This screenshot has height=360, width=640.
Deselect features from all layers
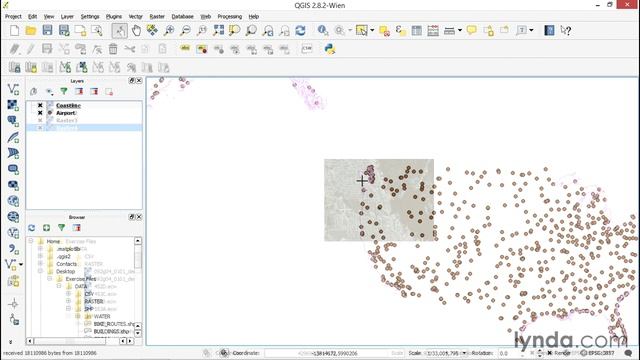click(384, 30)
